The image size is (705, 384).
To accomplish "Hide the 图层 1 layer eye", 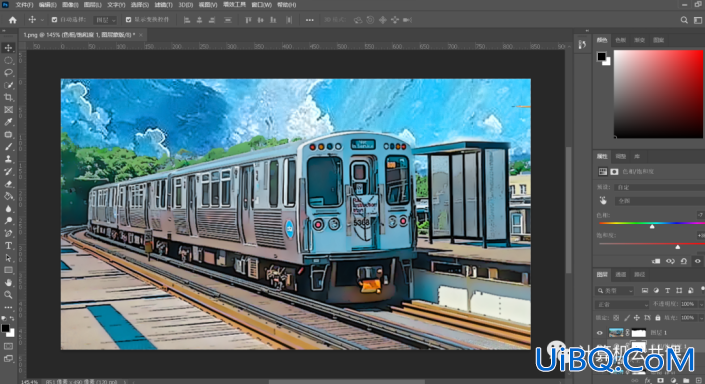I will click(599, 333).
